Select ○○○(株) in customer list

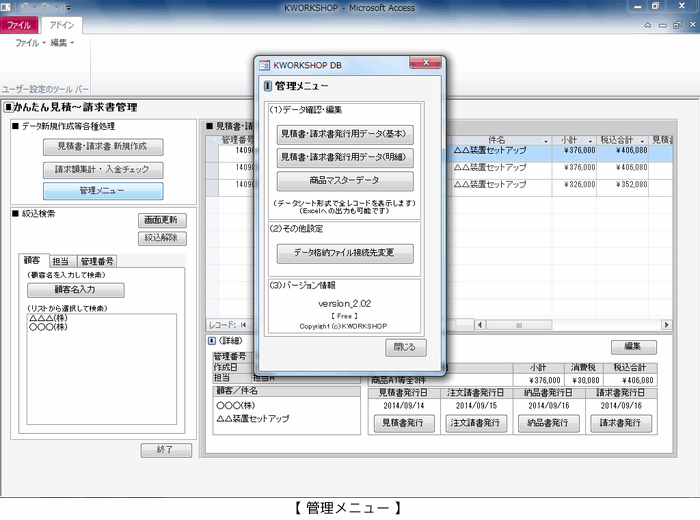(48, 327)
